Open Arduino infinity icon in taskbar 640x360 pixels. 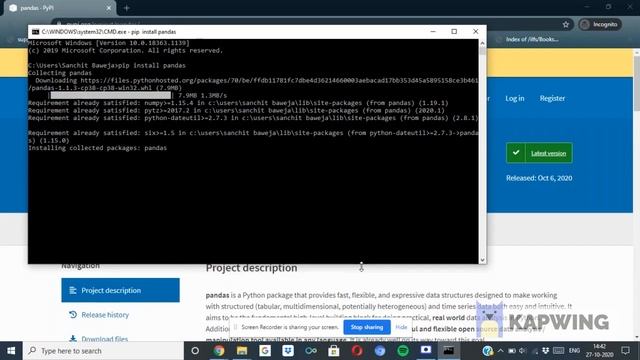[311, 351]
